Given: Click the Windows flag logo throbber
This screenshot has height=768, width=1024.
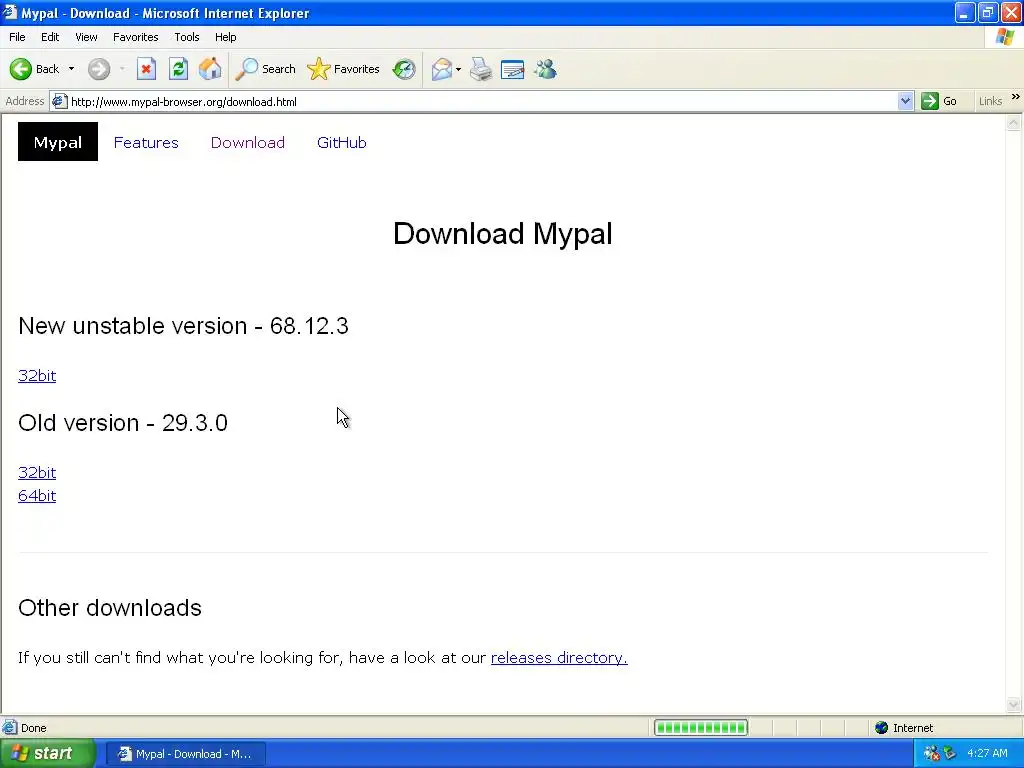Looking at the screenshot, I should coord(1005,37).
